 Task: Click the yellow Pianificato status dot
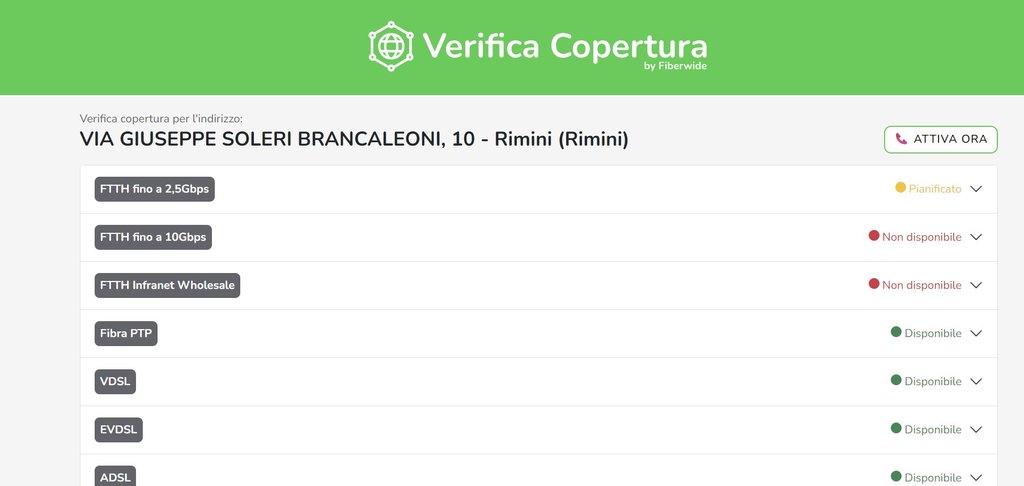click(900, 187)
